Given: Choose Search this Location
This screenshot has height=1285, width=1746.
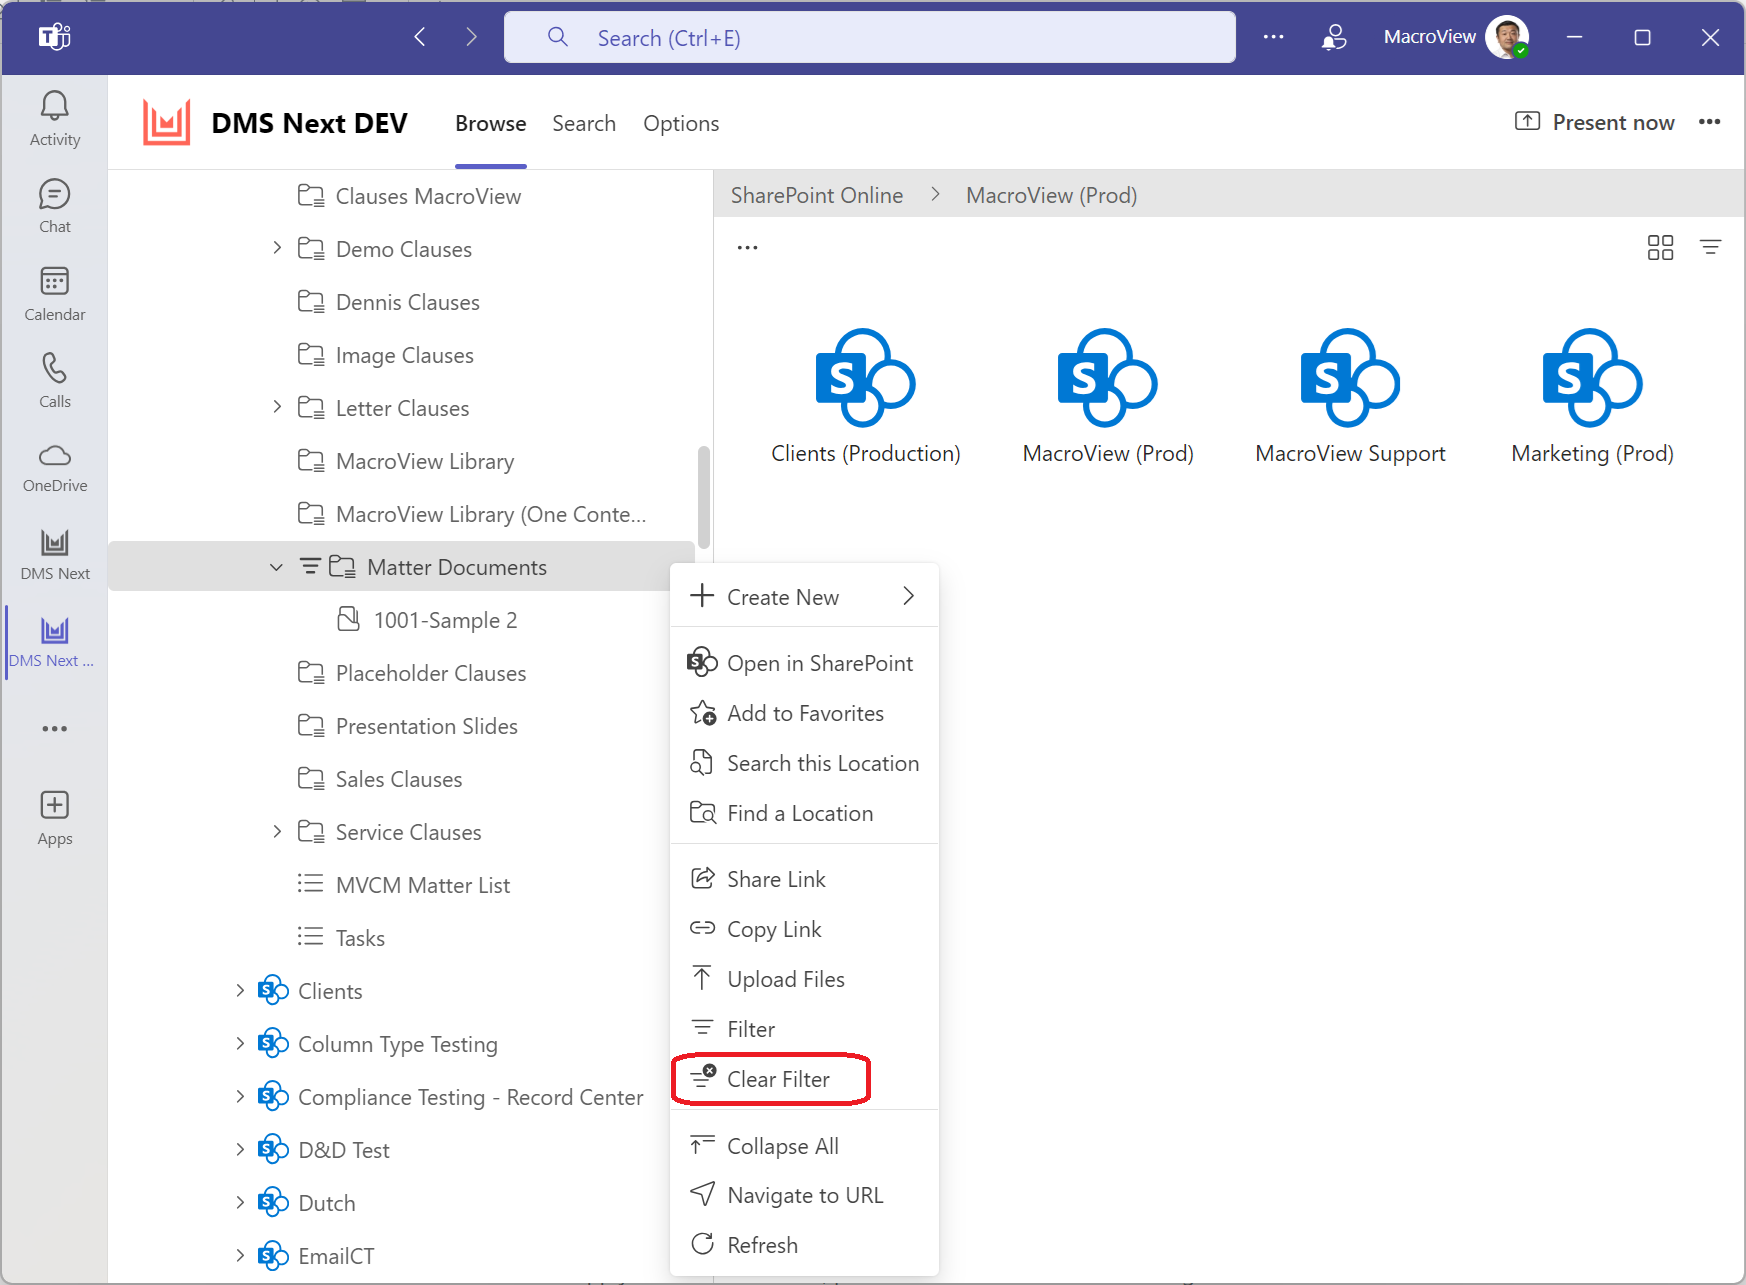Looking at the screenshot, I should pos(804,763).
